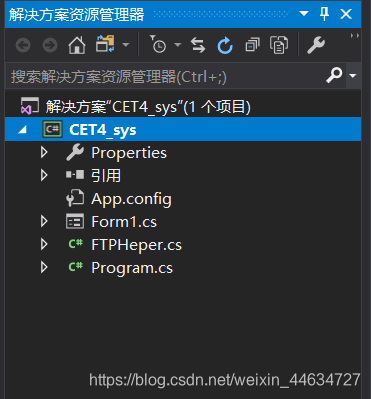
Task: Click the Home icon in toolbar
Action: 77,45
